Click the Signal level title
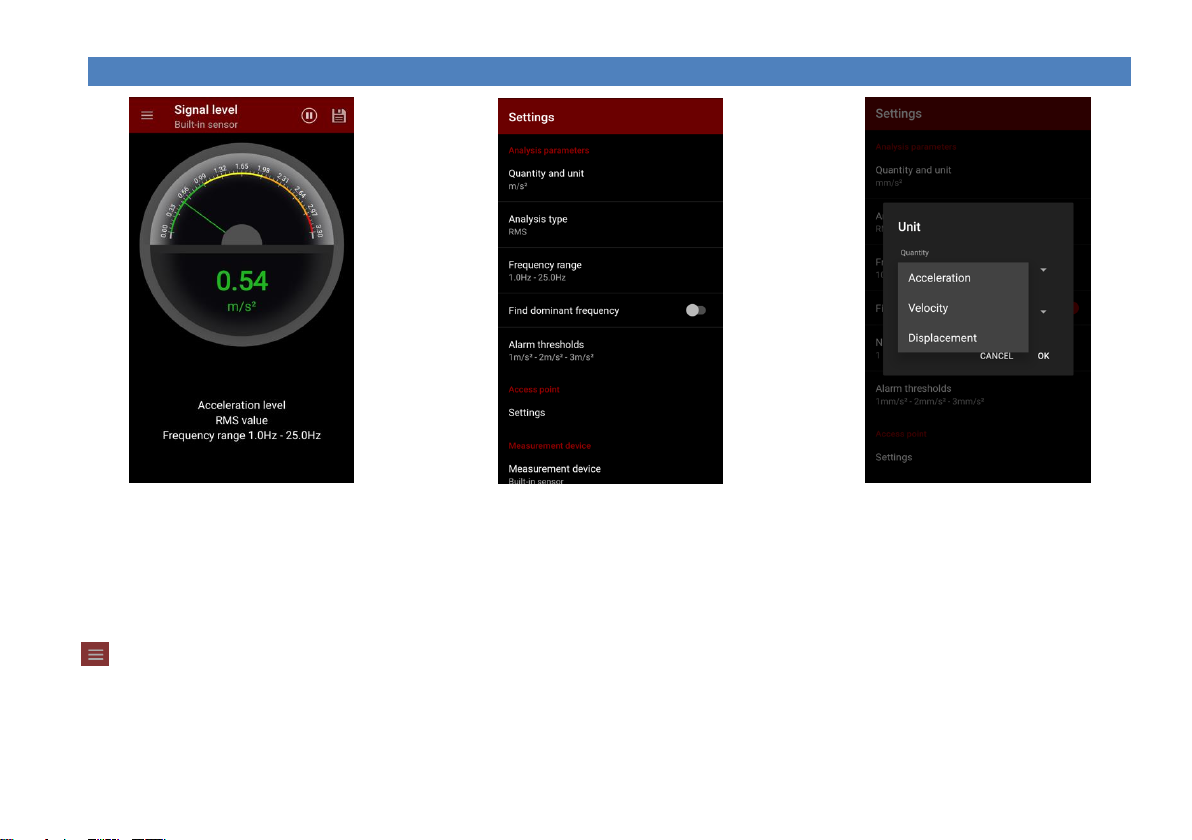This screenshot has height=840, width=1192. coord(205,110)
